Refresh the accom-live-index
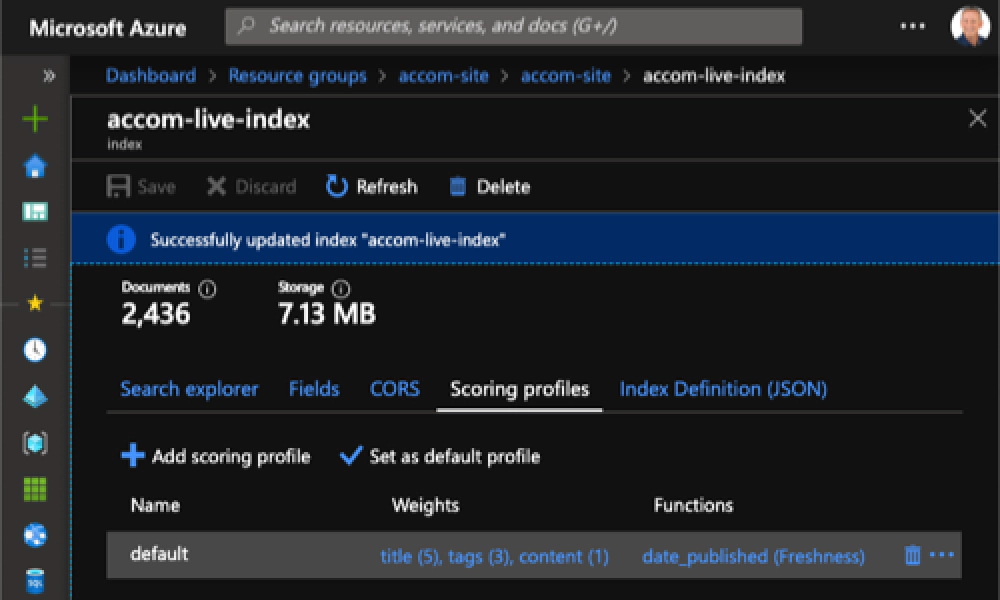 [371, 186]
